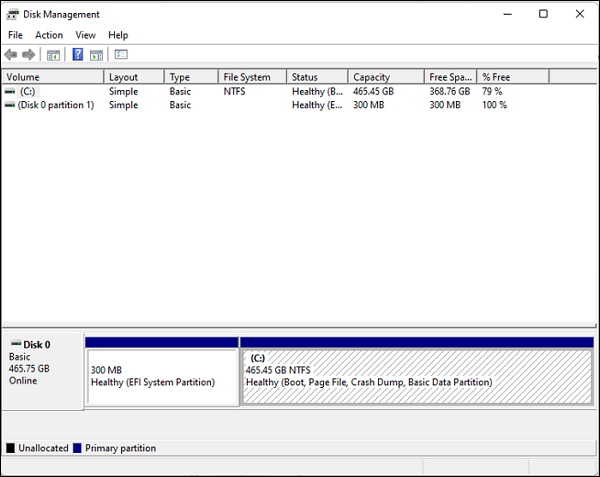Click the blue Primary partition legend swatch
Viewport: 600px width, 477px height.
coord(77,448)
